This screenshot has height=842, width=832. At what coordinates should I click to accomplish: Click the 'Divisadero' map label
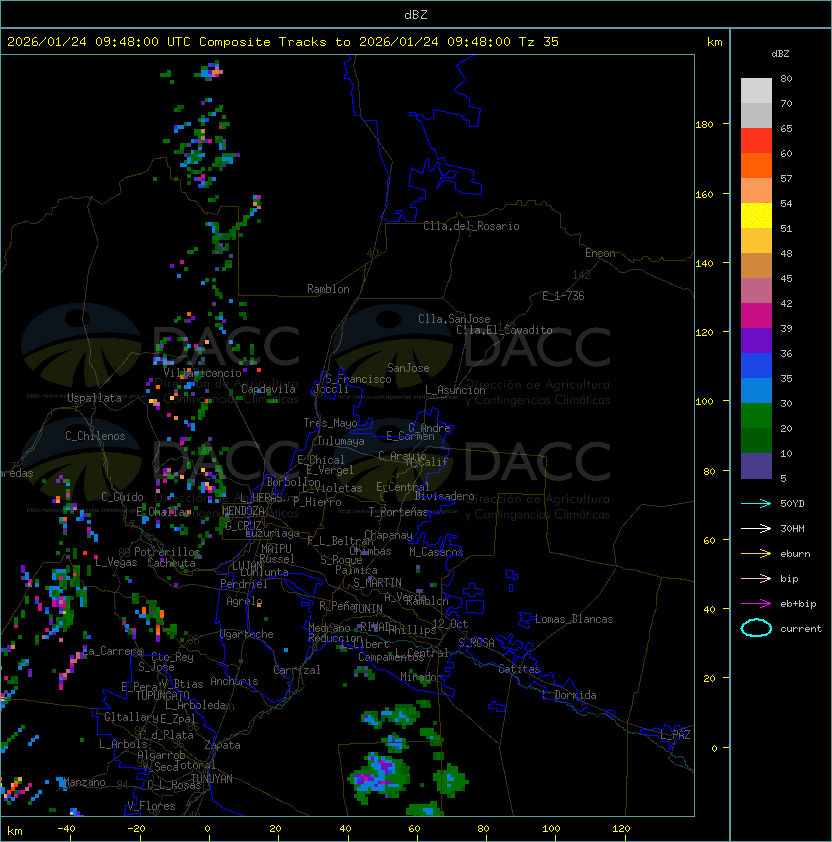coord(444,496)
